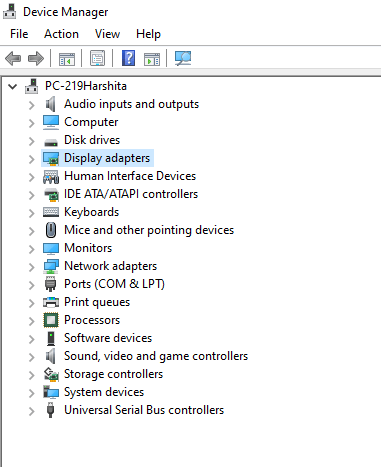
Task: Expand the Keyboards chevron
Action: coord(31,213)
